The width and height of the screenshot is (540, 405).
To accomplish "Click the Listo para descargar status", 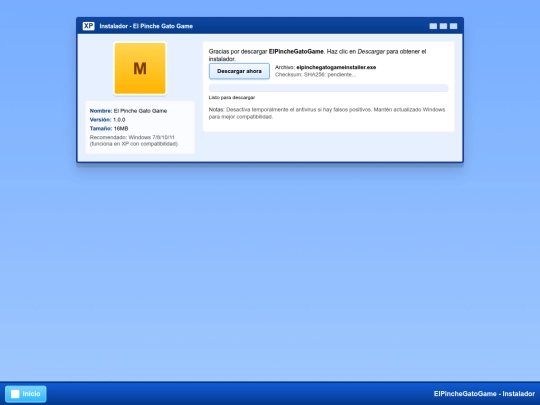I will [x=232, y=97].
